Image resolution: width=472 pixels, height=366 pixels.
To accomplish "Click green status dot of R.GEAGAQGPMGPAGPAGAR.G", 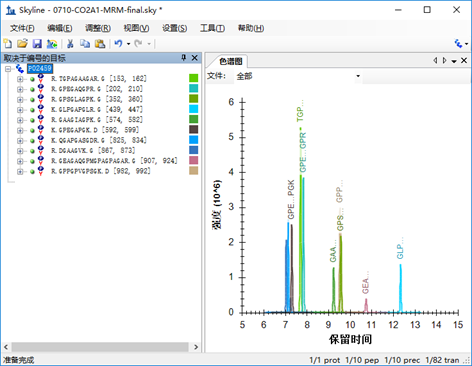I will (x=32, y=161).
